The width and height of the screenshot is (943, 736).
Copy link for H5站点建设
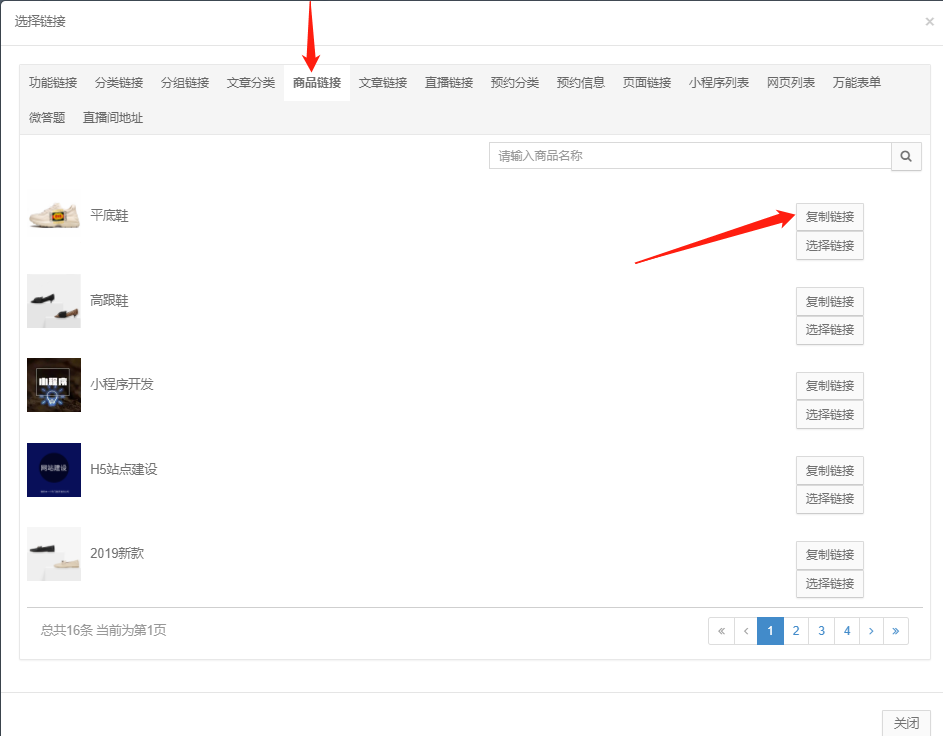coord(830,471)
